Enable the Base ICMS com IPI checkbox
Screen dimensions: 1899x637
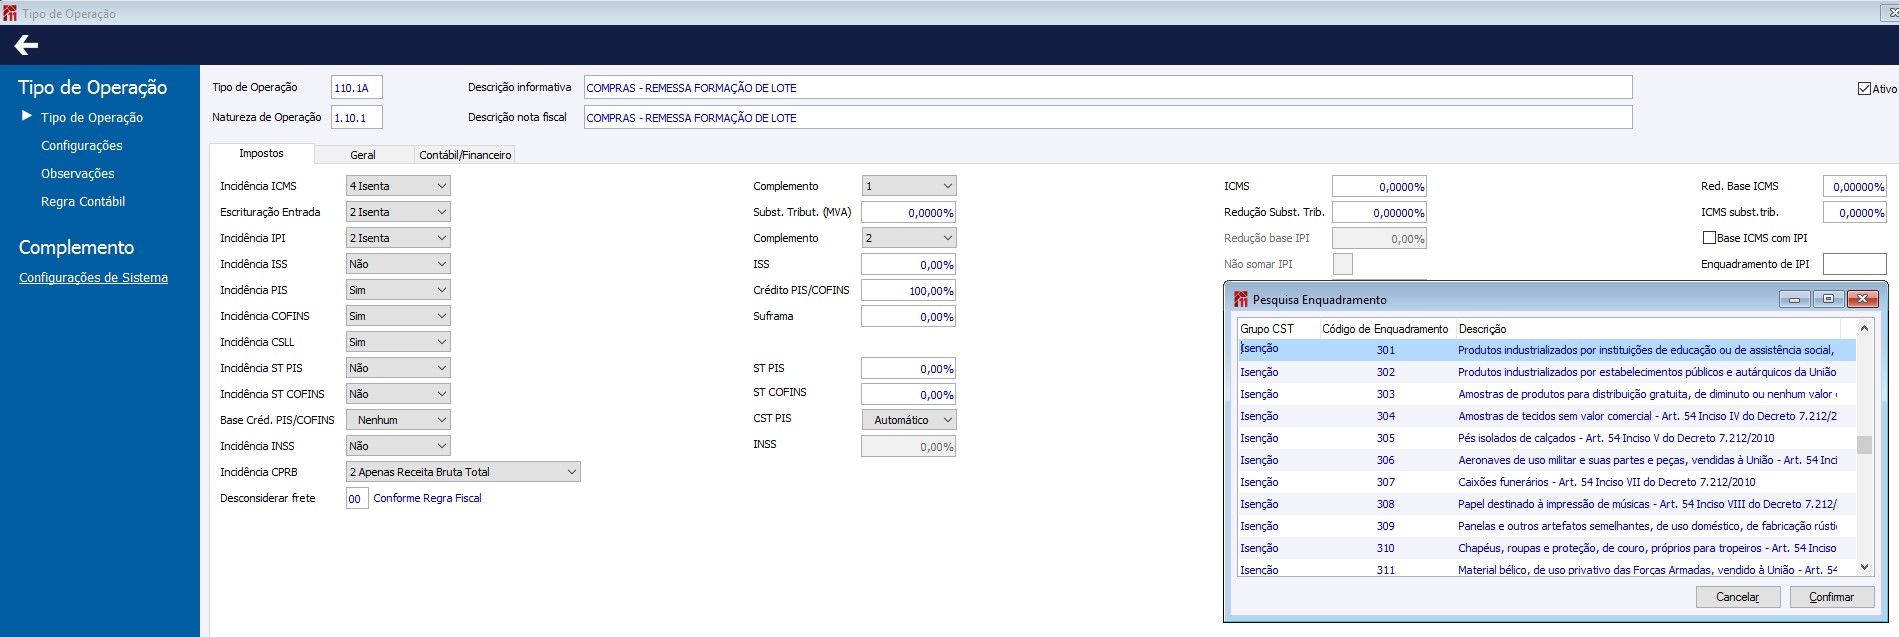[x=1709, y=238]
